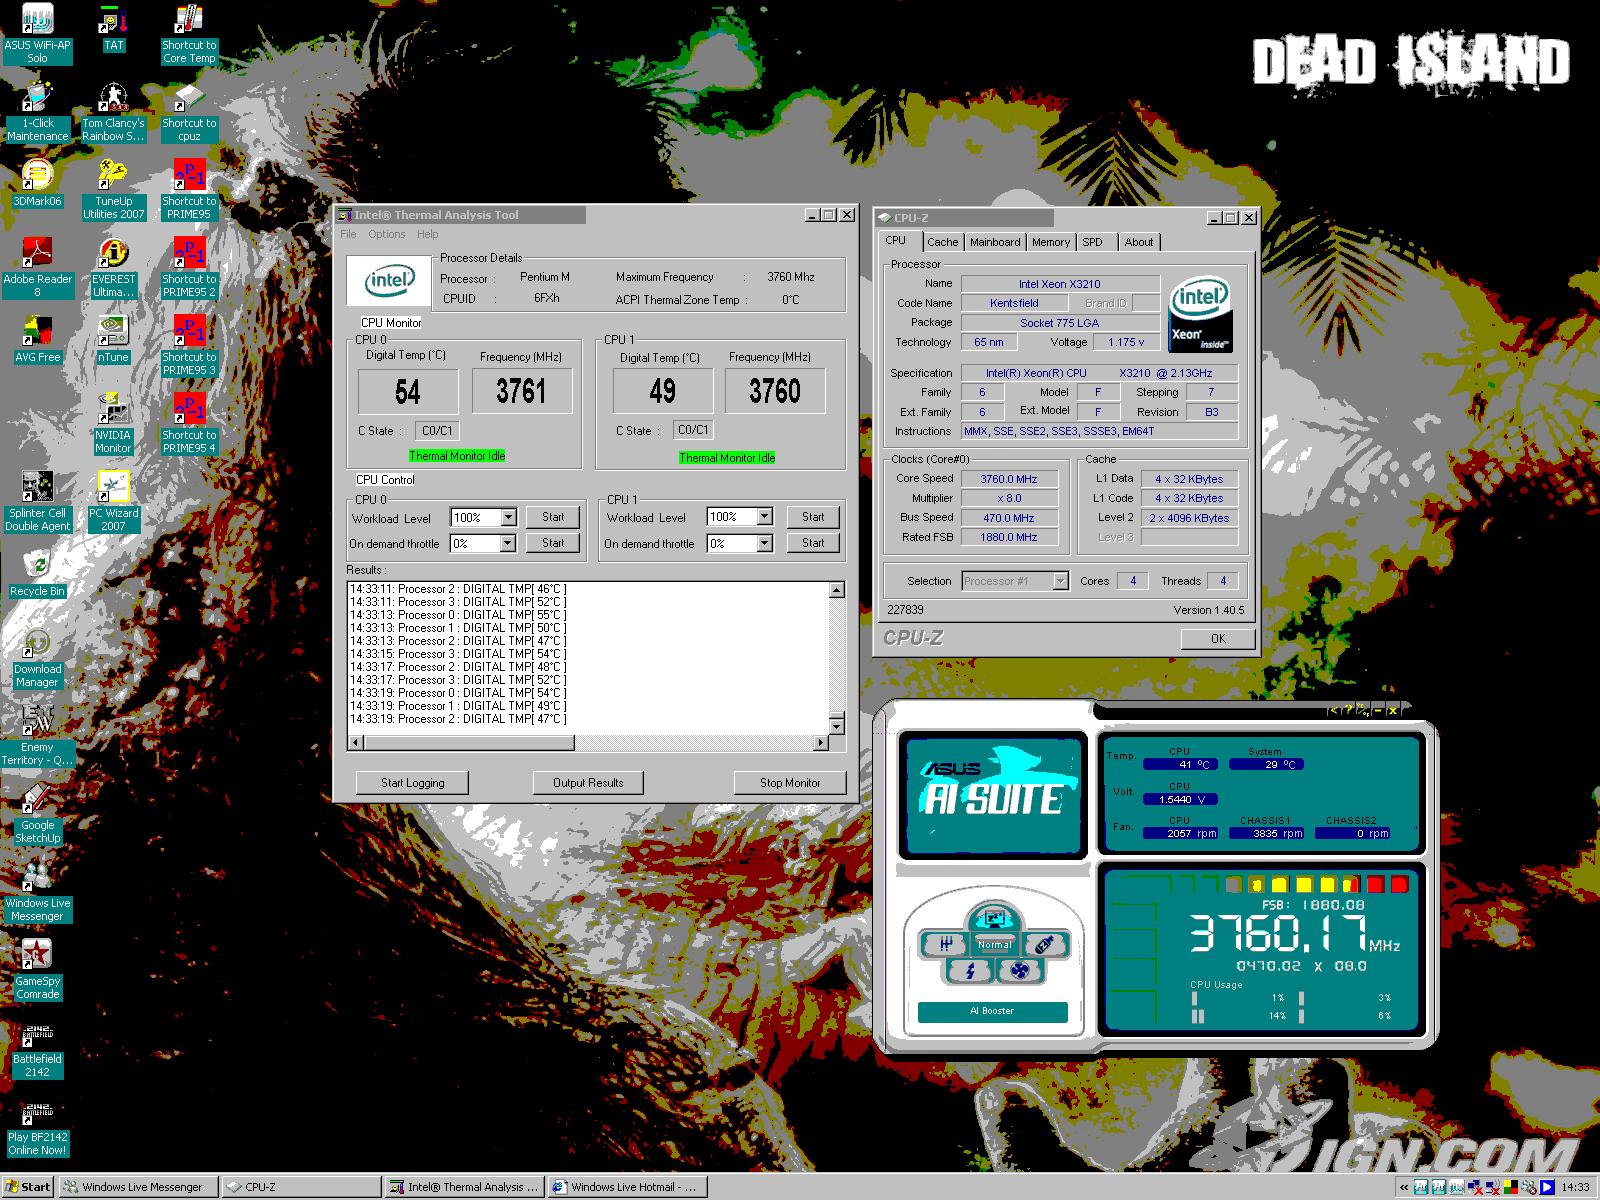Open PC Wizard 2007 desktop icon

[113, 502]
